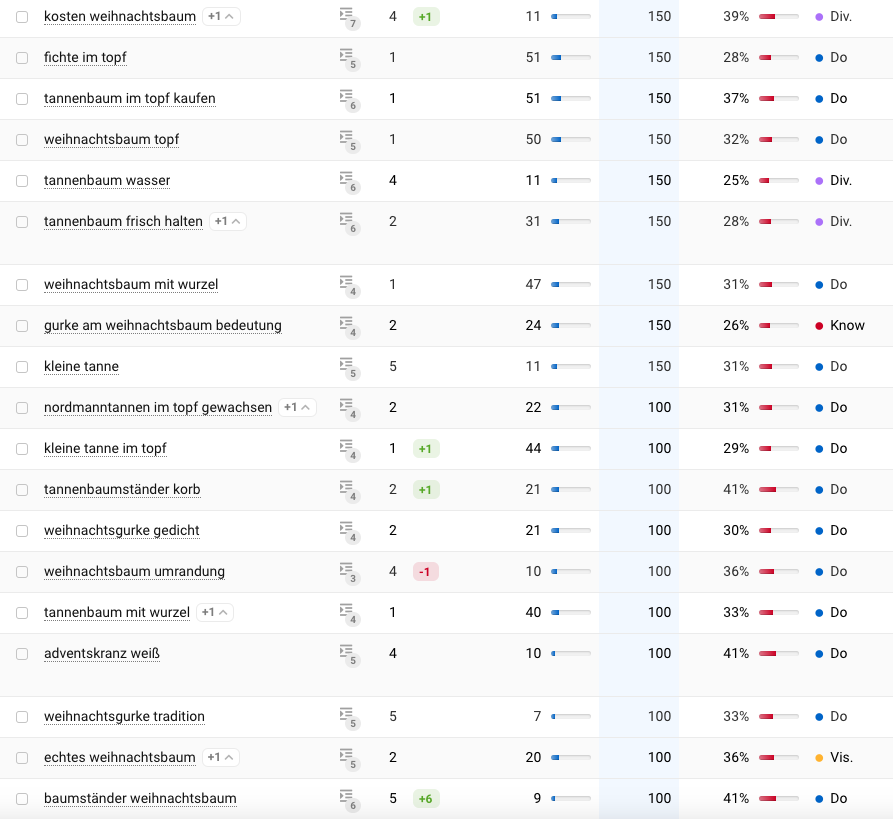Open SERP features icon for kleine tanne
This screenshot has width=893, height=819.
coord(347,367)
